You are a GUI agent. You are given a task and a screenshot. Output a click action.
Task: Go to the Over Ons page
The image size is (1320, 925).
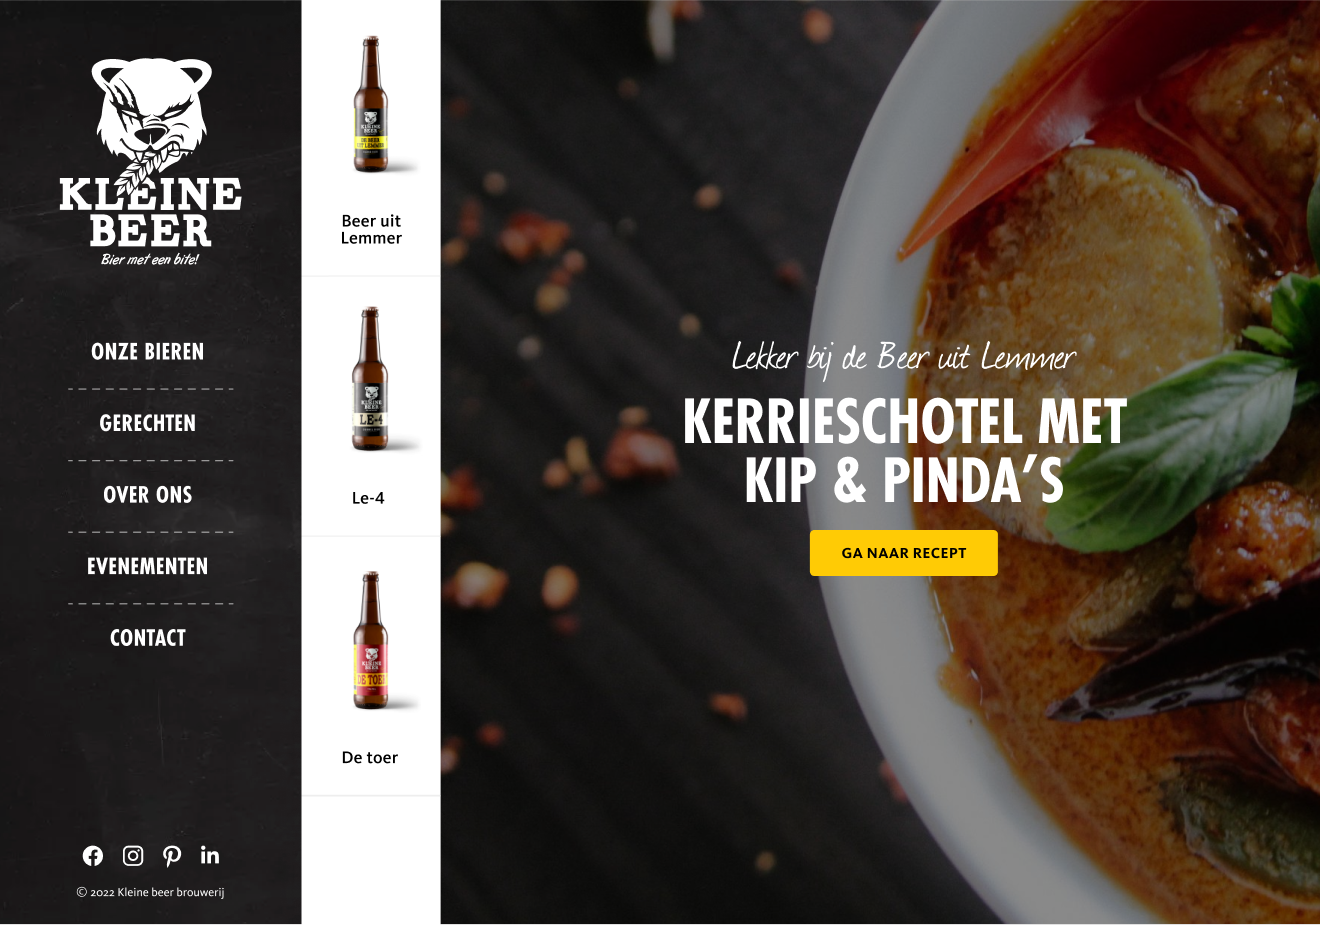148,495
